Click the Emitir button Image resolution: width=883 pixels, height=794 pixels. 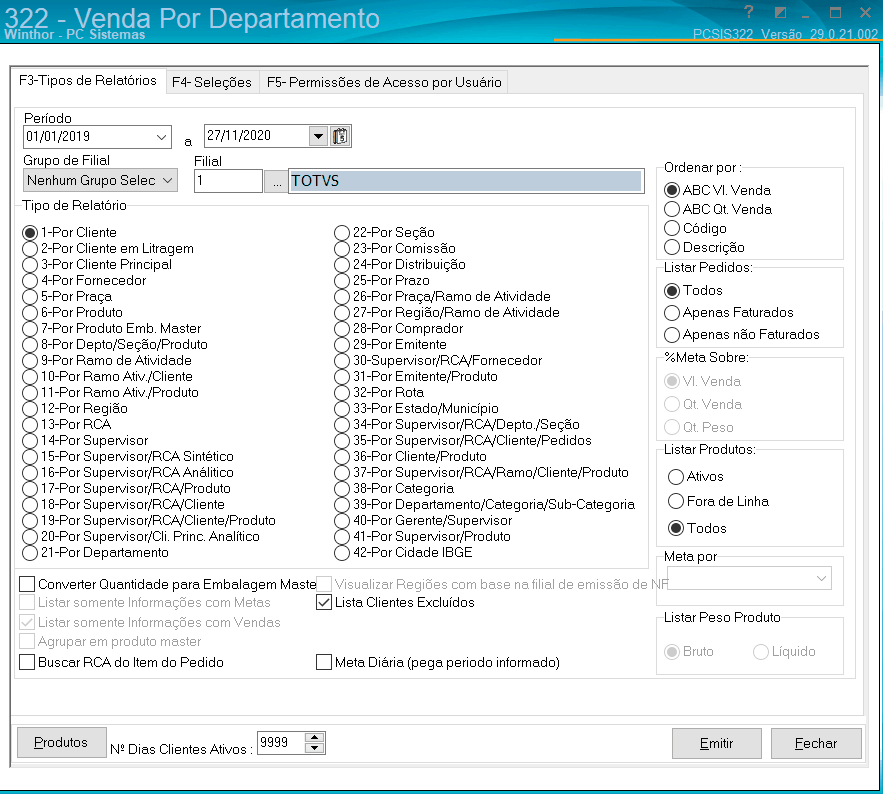(716, 743)
